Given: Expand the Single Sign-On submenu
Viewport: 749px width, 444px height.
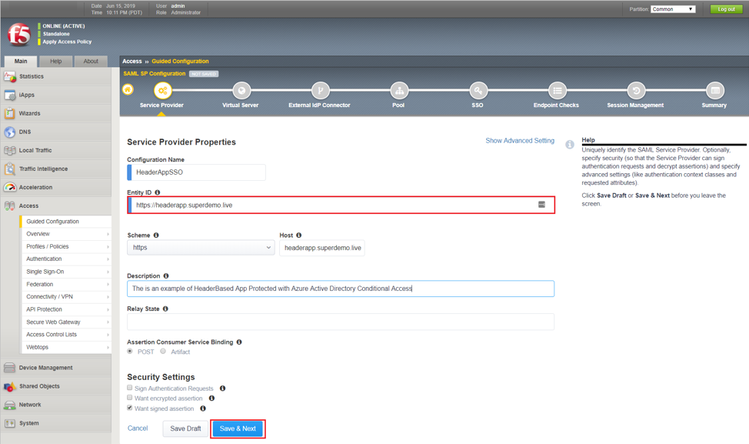Looking at the screenshot, I should [108, 272].
